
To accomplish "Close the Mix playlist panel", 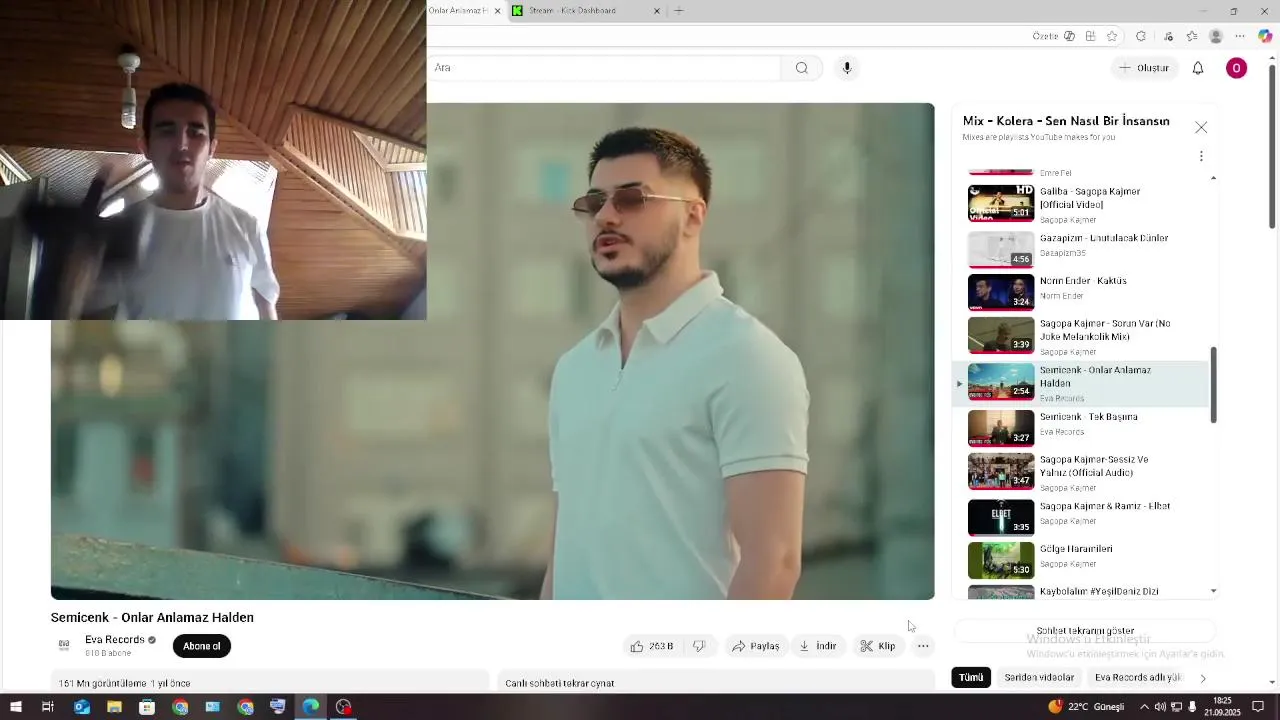I will click(1201, 127).
